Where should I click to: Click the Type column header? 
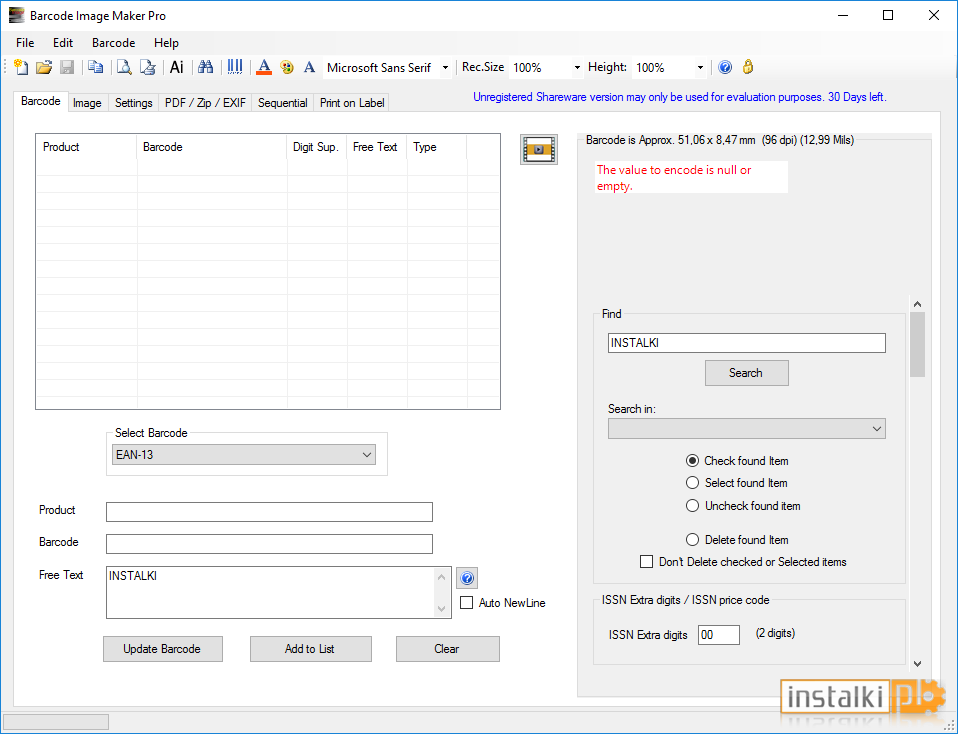436,147
